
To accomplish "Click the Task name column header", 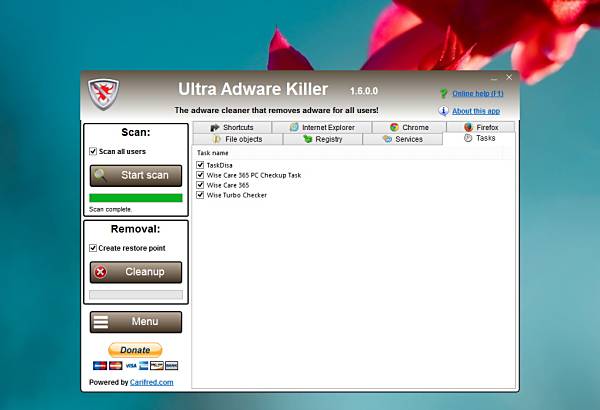I will (x=212, y=153).
